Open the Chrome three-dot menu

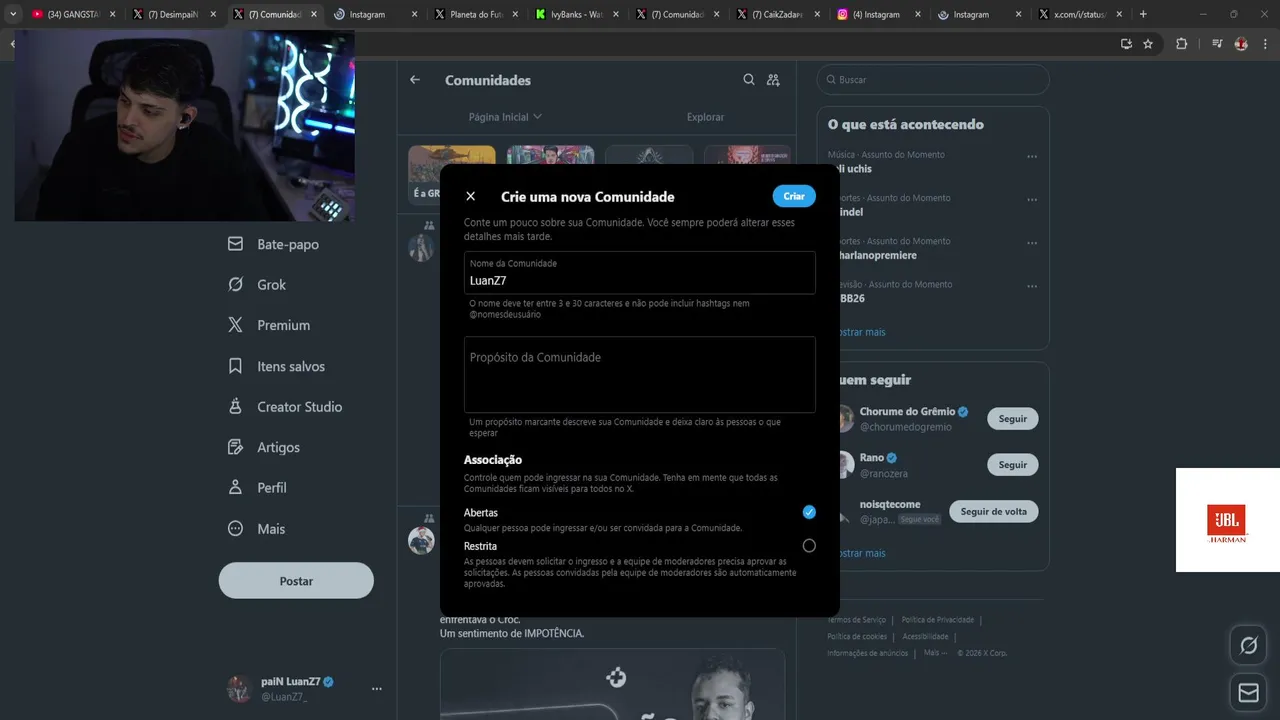click(x=1265, y=44)
